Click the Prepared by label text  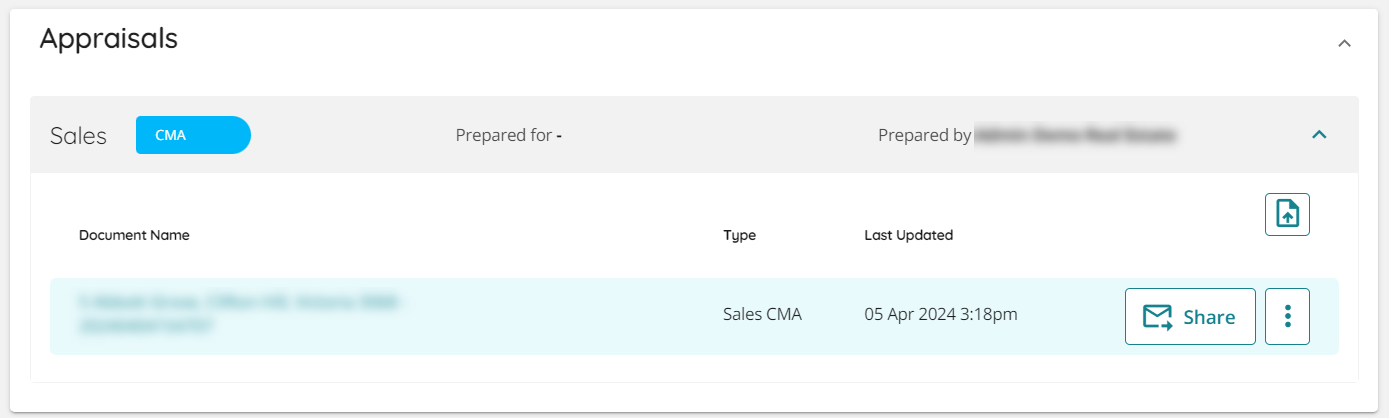point(924,135)
